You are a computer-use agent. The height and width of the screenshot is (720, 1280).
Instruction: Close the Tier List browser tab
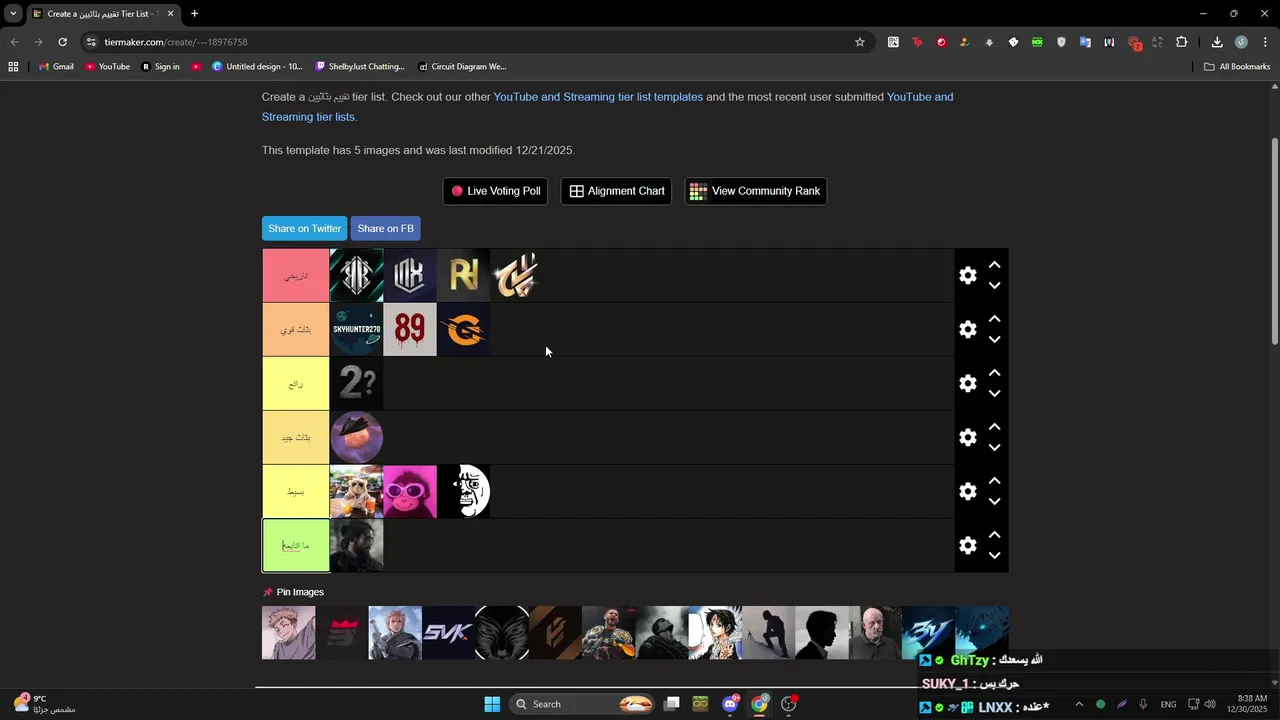[170, 14]
